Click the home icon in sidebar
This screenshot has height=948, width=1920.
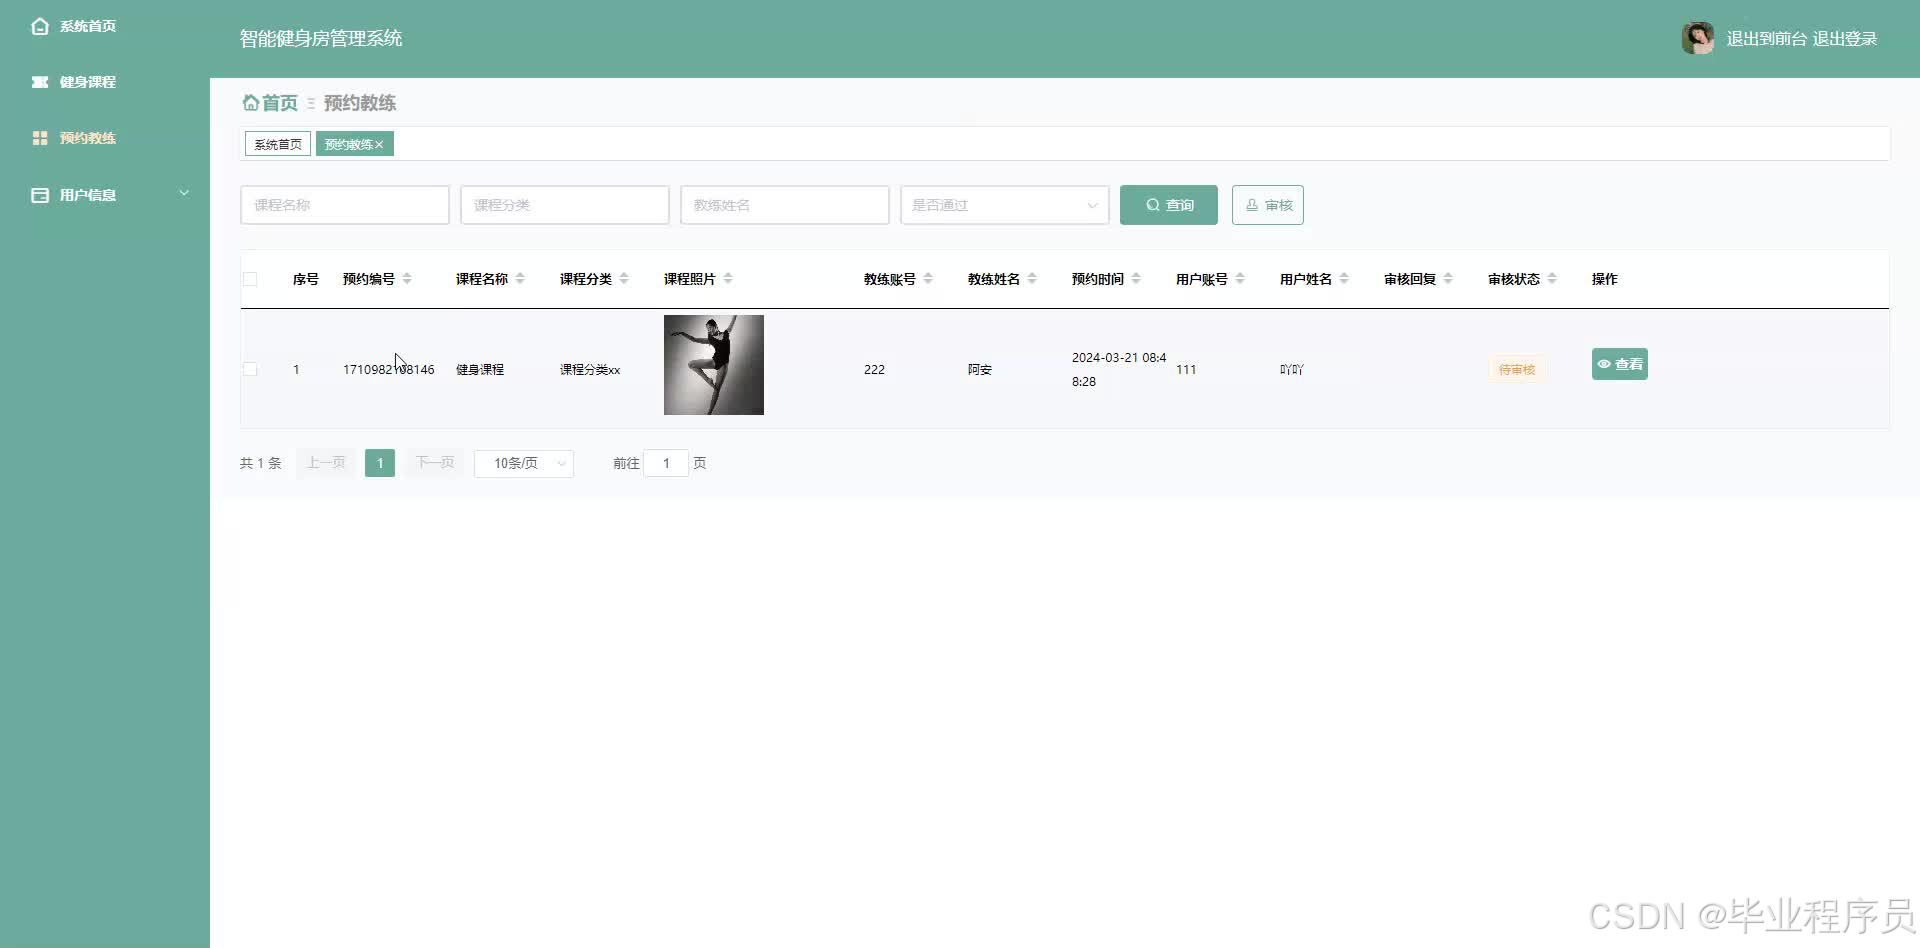[x=40, y=26]
